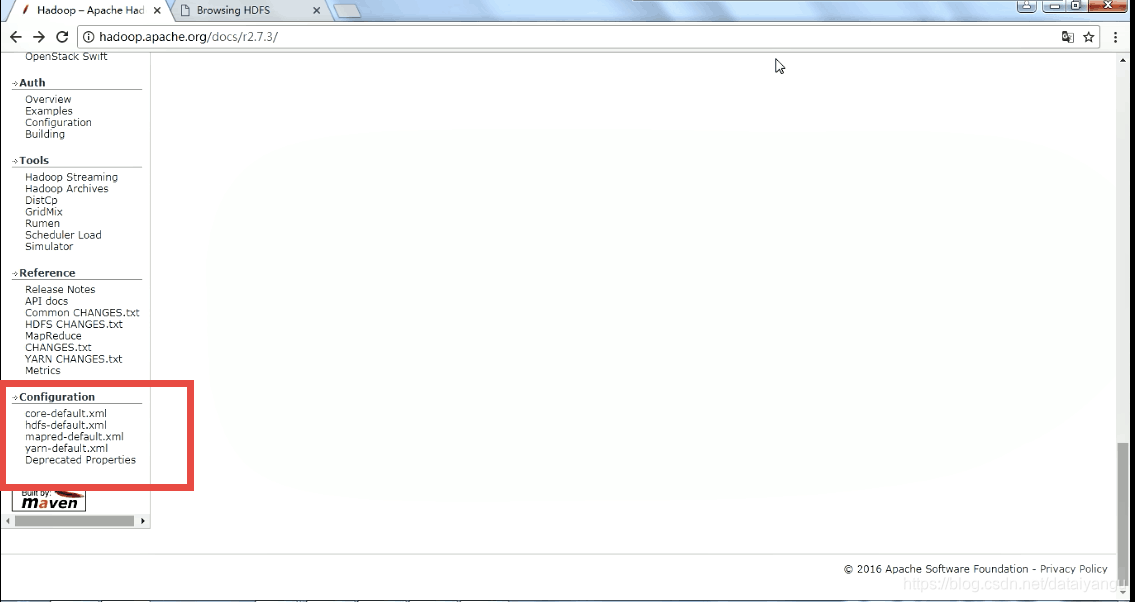Open the API docs link
Image resolution: width=1135 pixels, height=602 pixels.
pyautogui.click(x=46, y=301)
